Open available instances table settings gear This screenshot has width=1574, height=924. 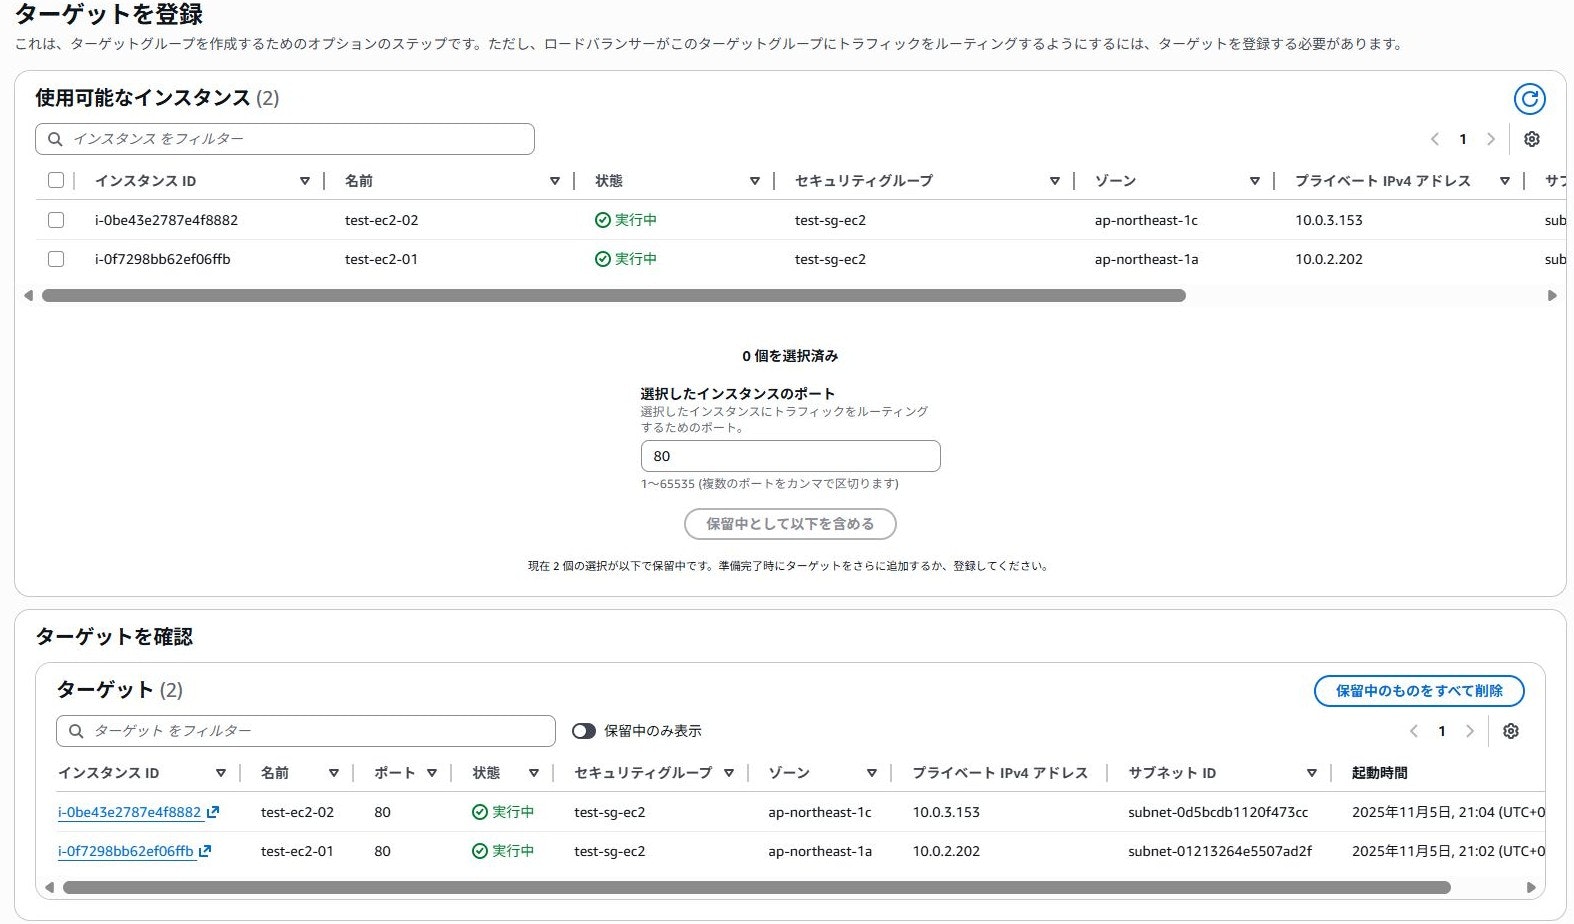[x=1531, y=139]
